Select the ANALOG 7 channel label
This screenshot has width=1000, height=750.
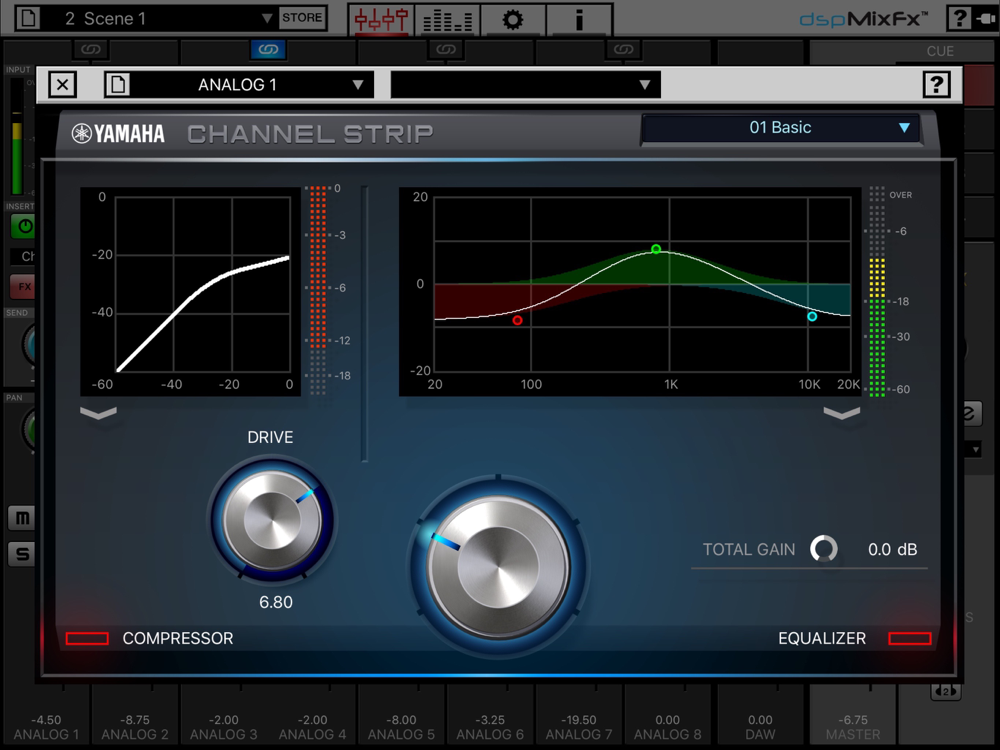(578, 734)
